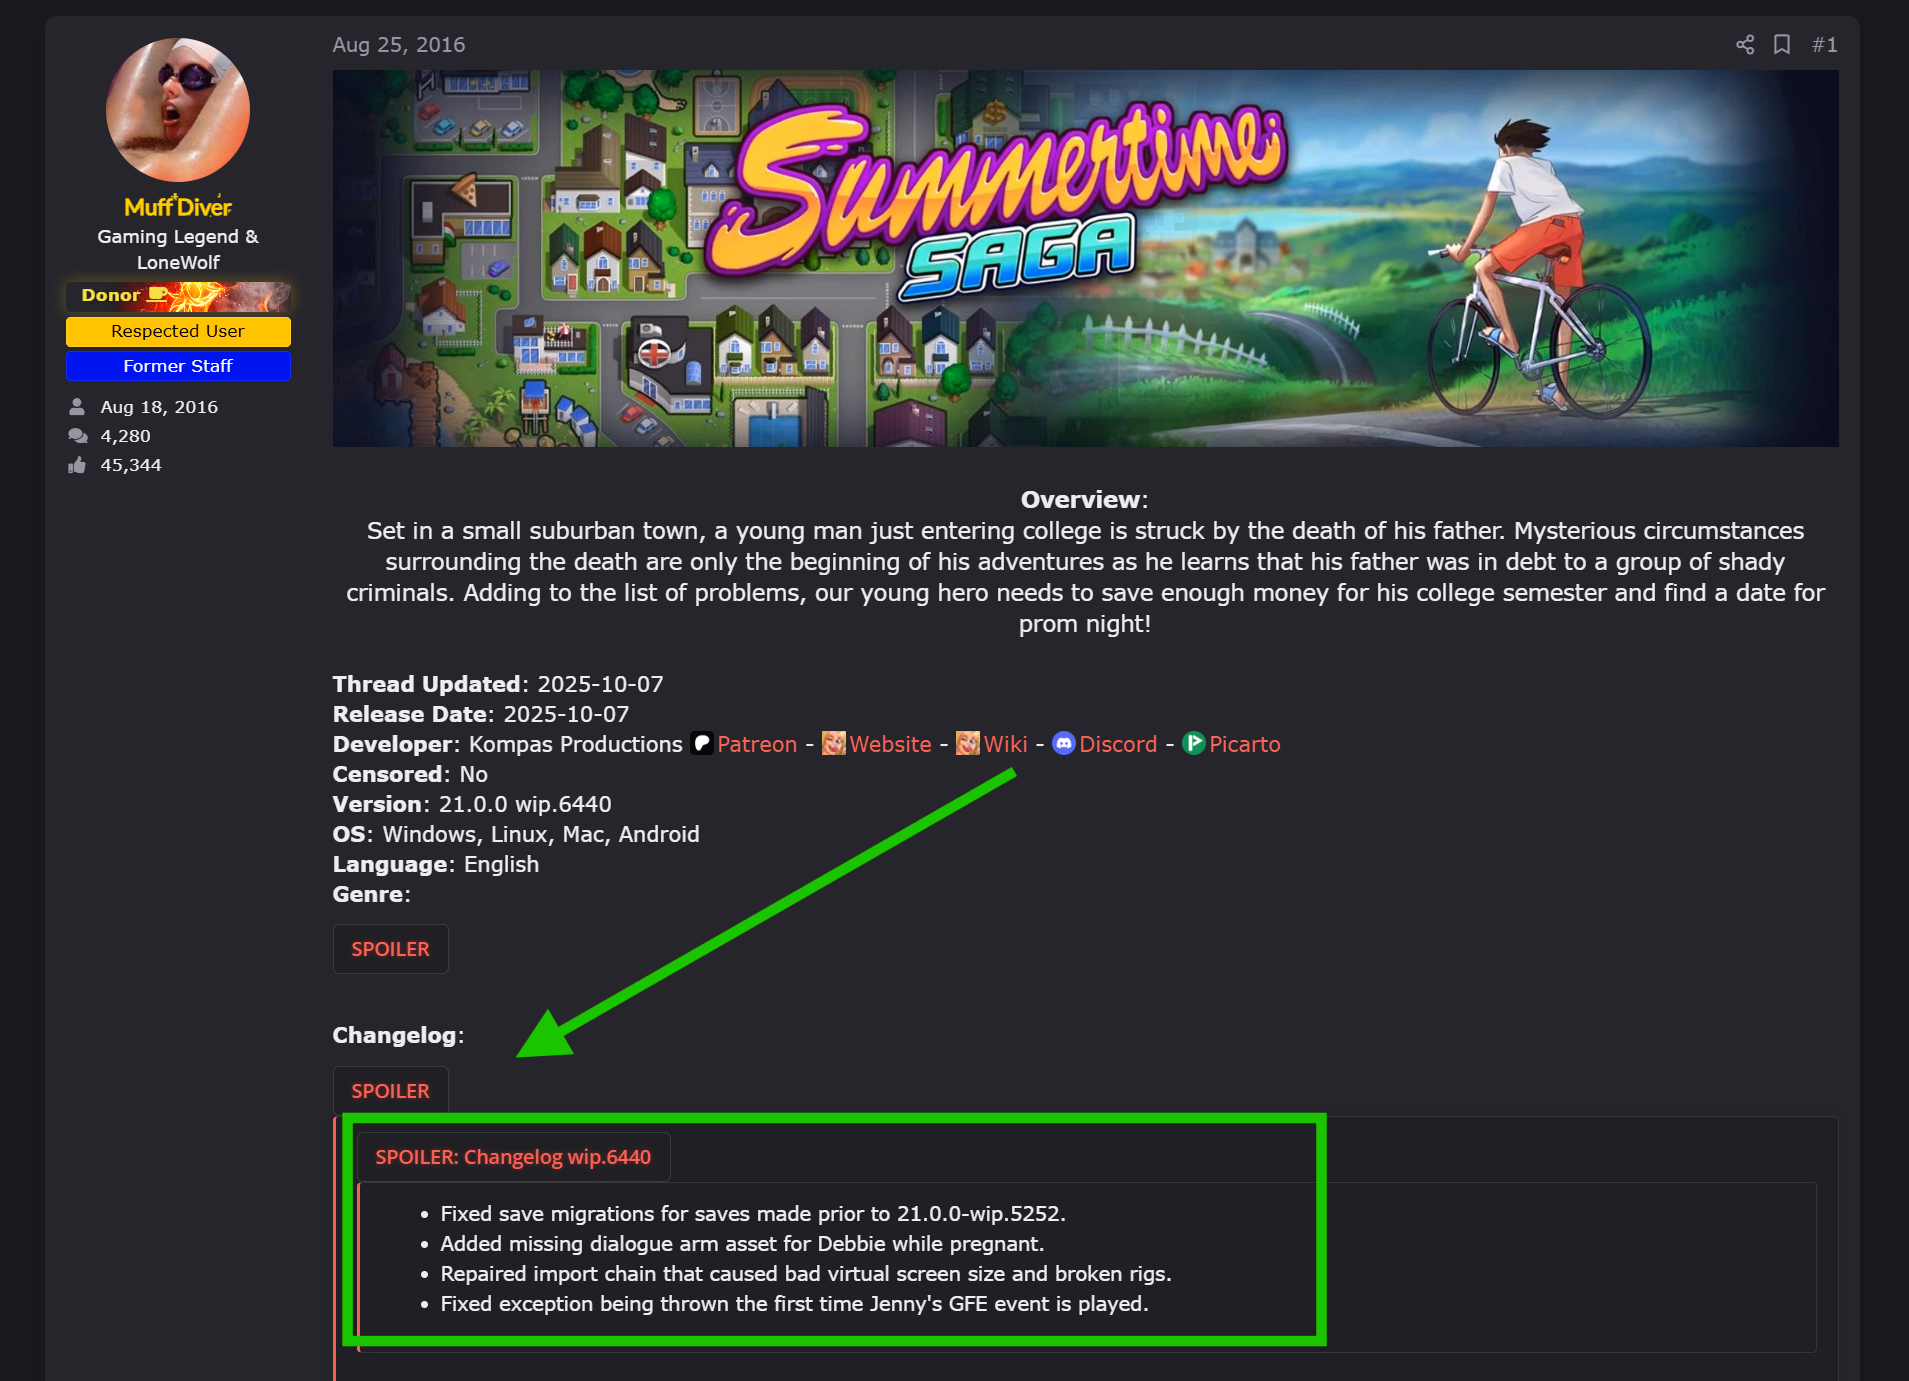Image resolution: width=1909 pixels, height=1381 pixels.
Task: Expand the Genre SPOILER button
Action: 390,949
